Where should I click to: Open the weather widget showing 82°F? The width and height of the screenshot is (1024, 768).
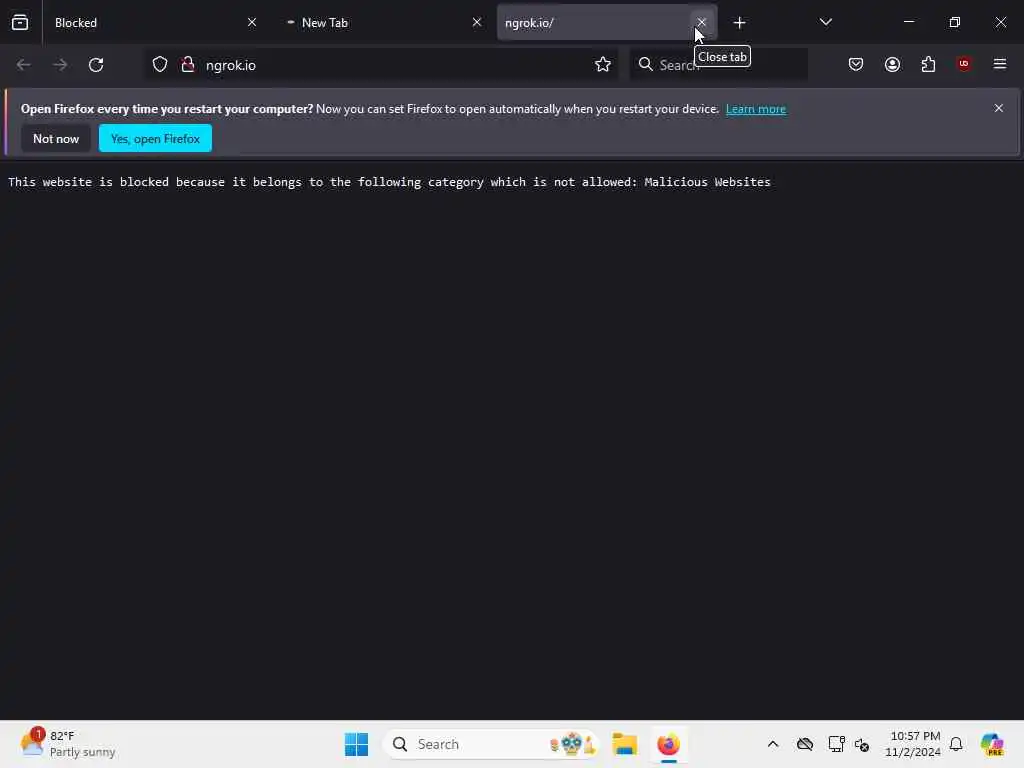67,744
